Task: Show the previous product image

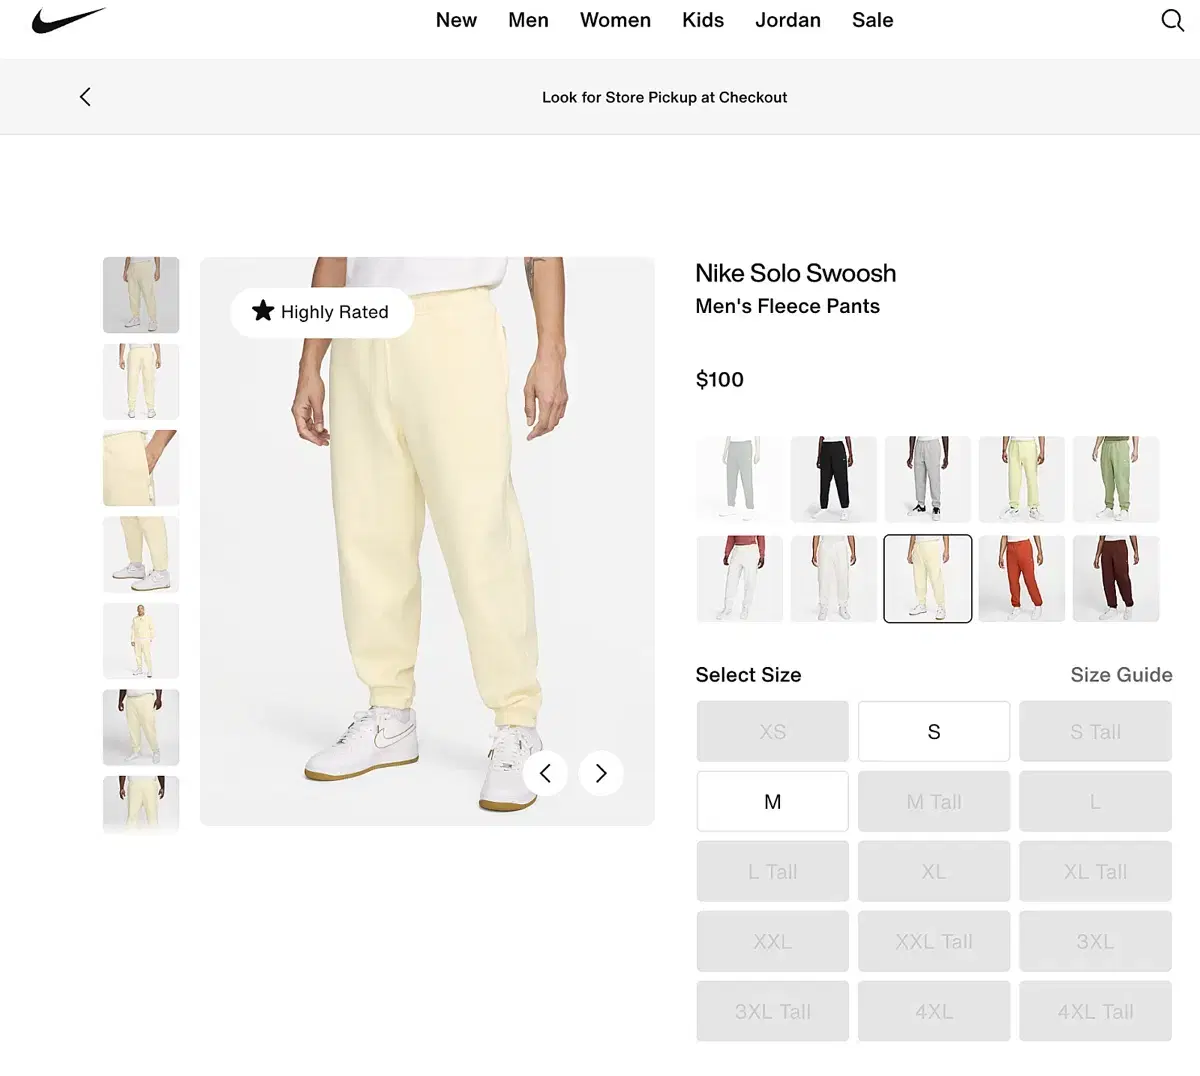Action: [545, 773]
